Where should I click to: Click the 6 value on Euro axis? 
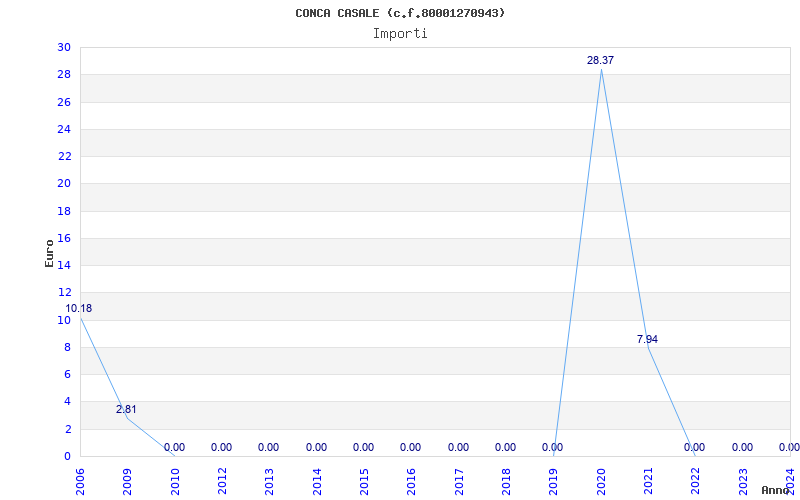coord(67,374)
